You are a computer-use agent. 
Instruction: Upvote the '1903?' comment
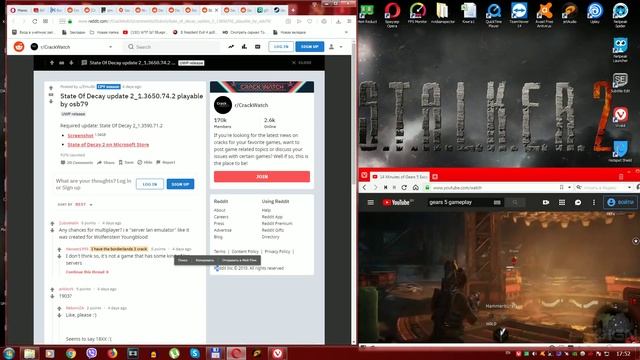pos(52,289)
